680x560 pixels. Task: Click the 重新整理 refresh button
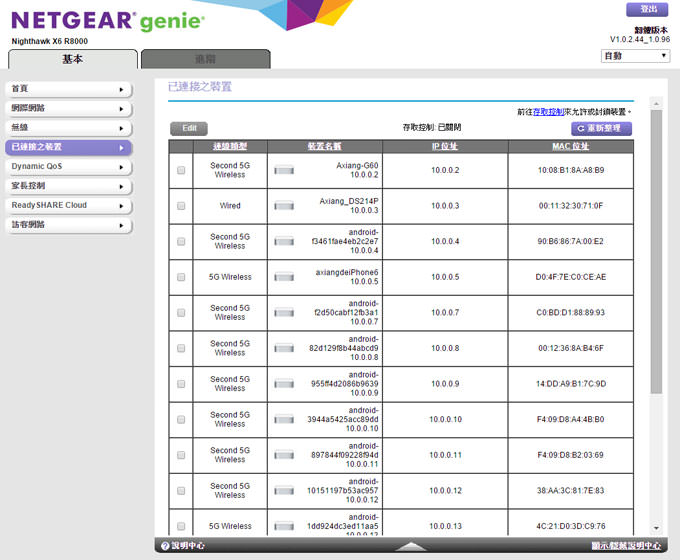pyautogui.click(x=601, y=128)
